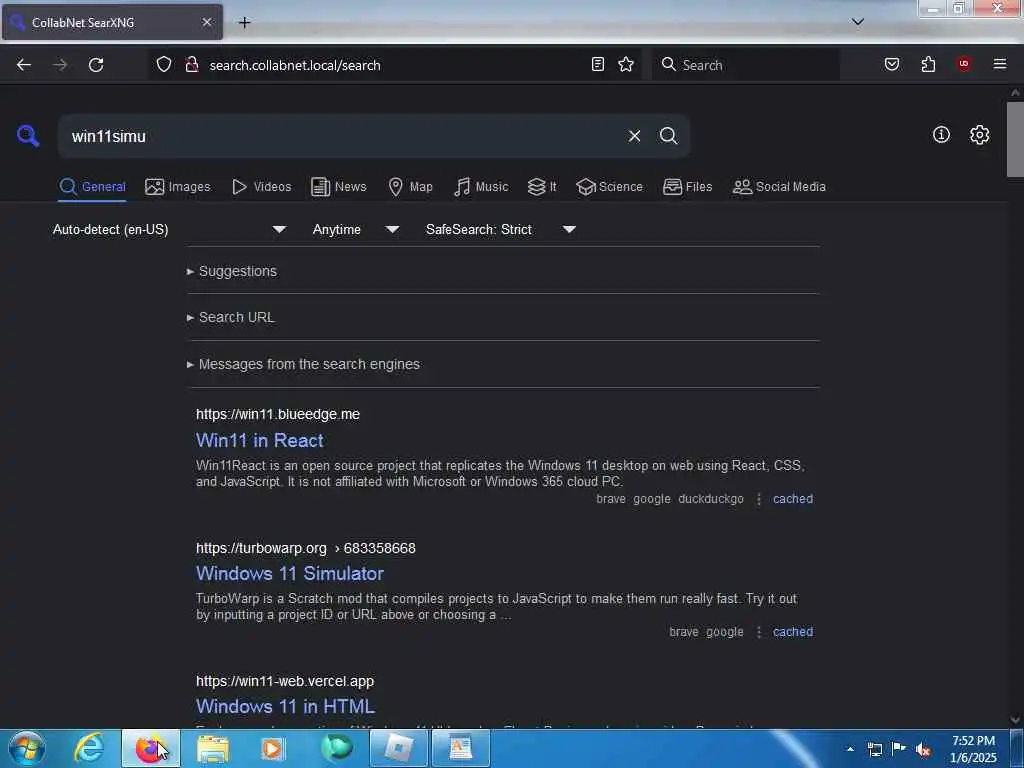This screenshot has width=1024, height=768.
Task: Close the CollabNet SearXNG tab
Action: click(x=207, y=22)
